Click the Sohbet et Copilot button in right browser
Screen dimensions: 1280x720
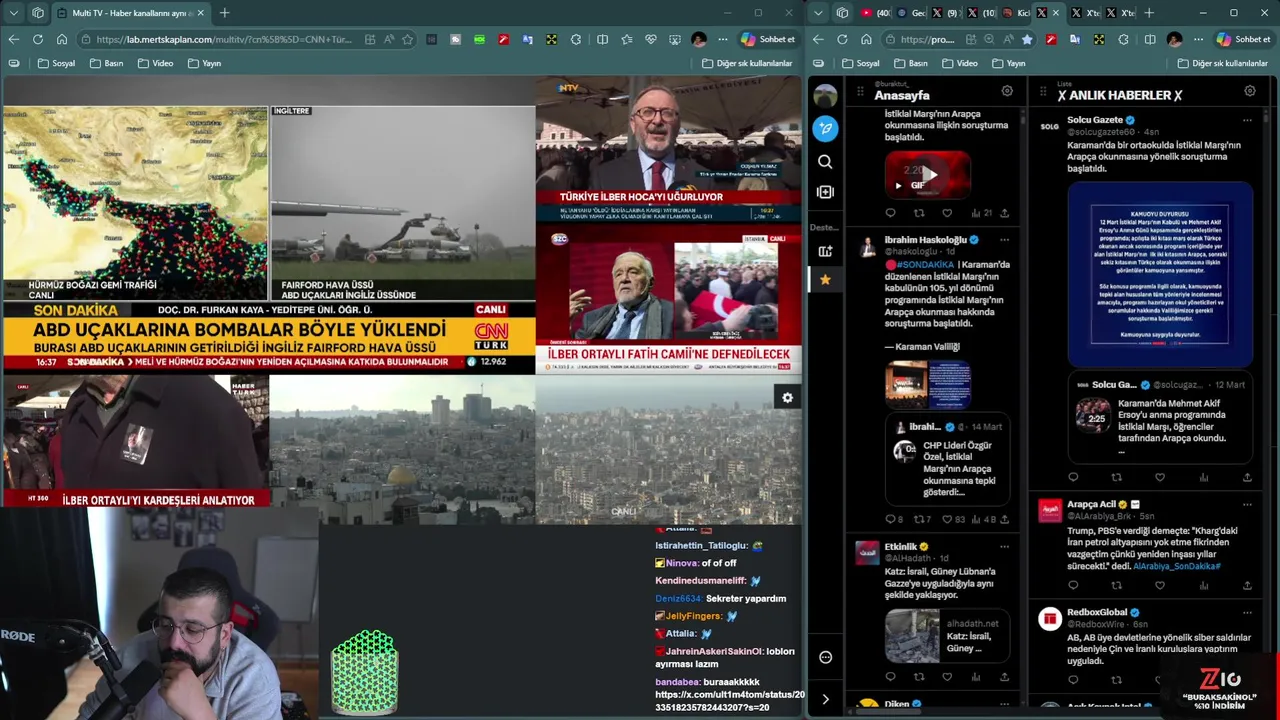pos(1243,39)
